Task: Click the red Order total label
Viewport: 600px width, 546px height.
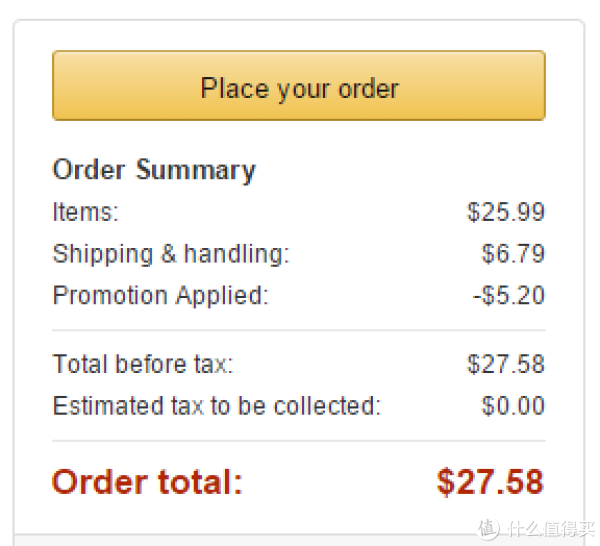Action: pos(147,482)
